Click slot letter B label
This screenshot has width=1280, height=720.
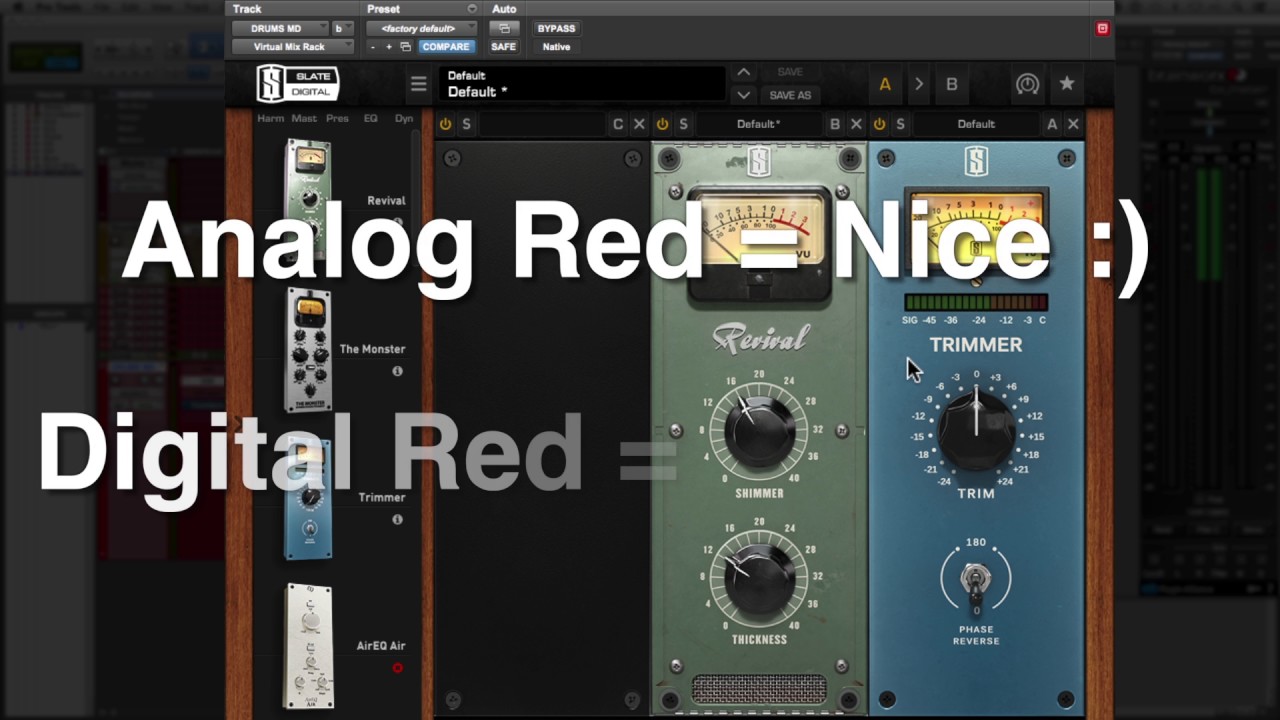coord(835,124)
